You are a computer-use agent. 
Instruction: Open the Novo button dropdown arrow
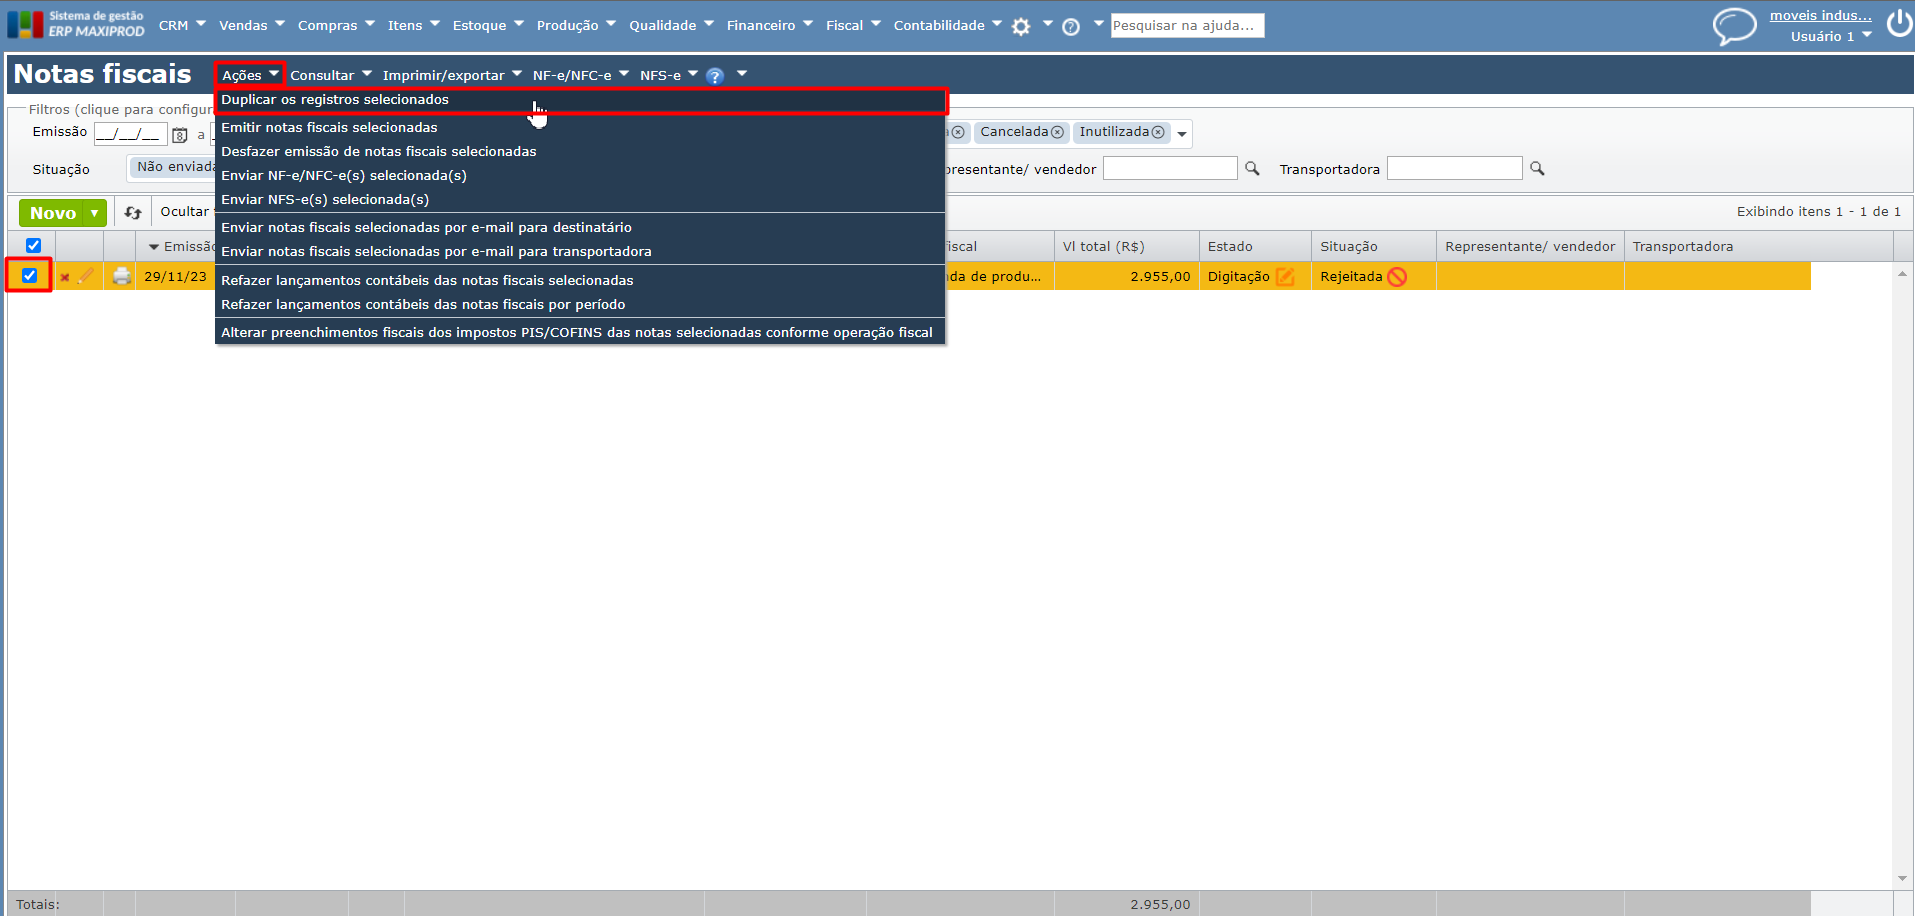coord(95,213)
